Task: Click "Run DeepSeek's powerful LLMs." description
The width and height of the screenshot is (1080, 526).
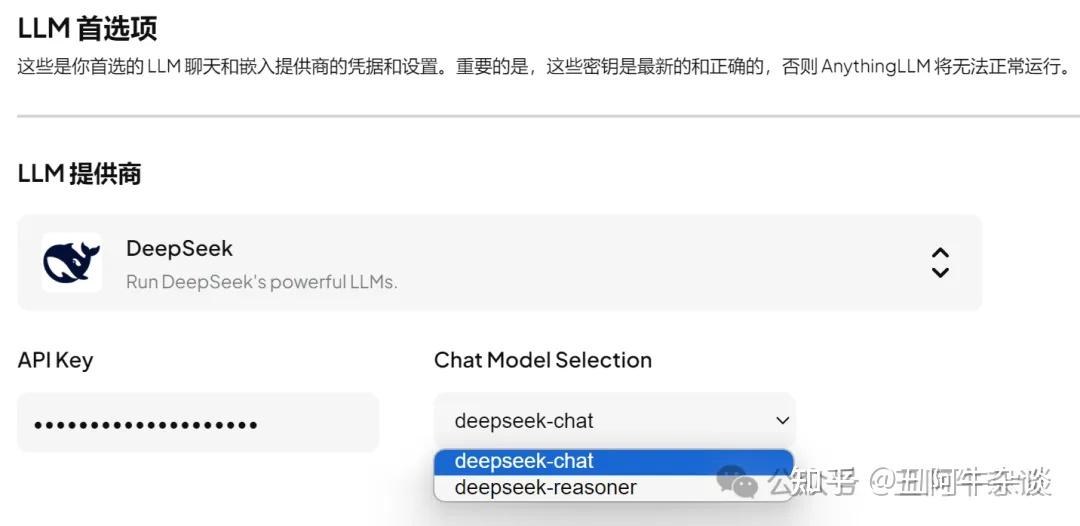Action: [262, 282]
